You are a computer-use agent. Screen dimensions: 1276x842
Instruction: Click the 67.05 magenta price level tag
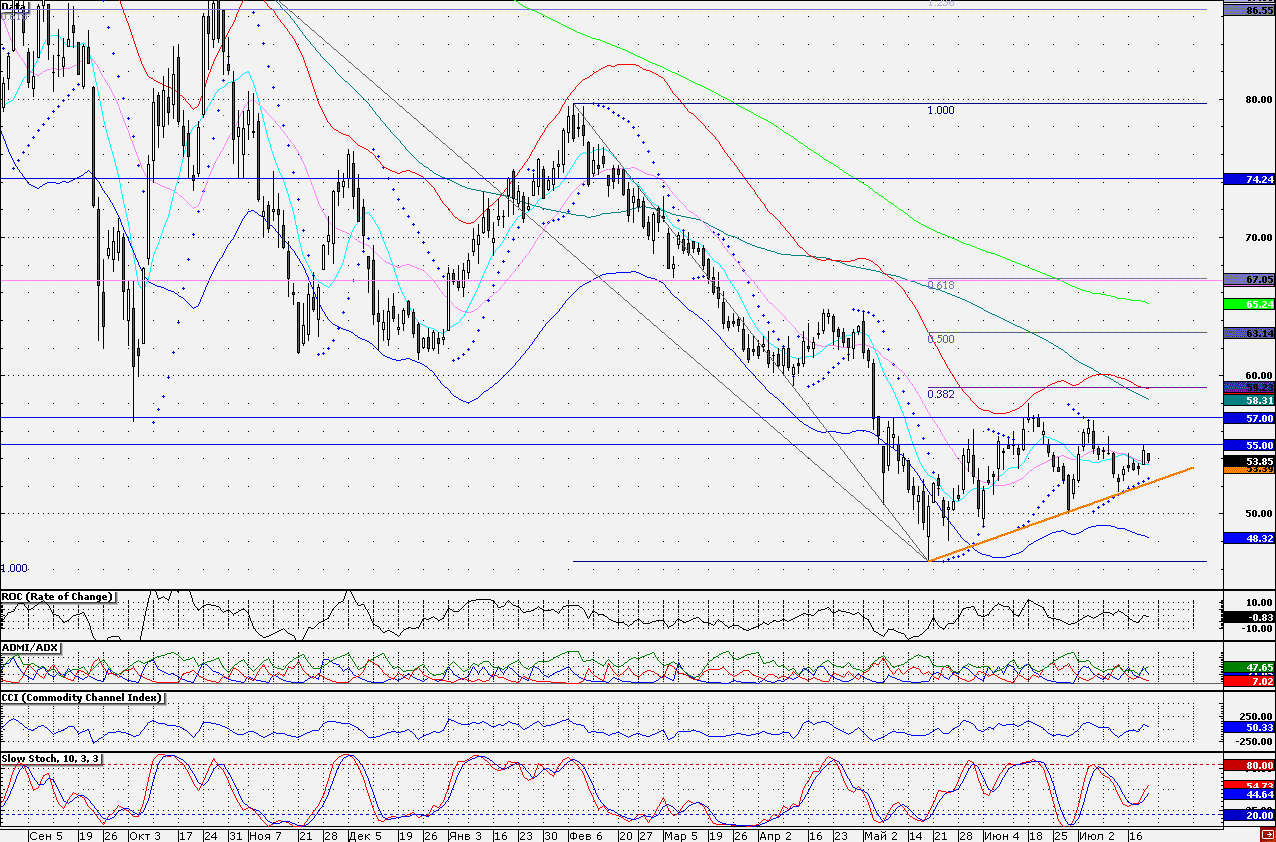[1250, 280]
